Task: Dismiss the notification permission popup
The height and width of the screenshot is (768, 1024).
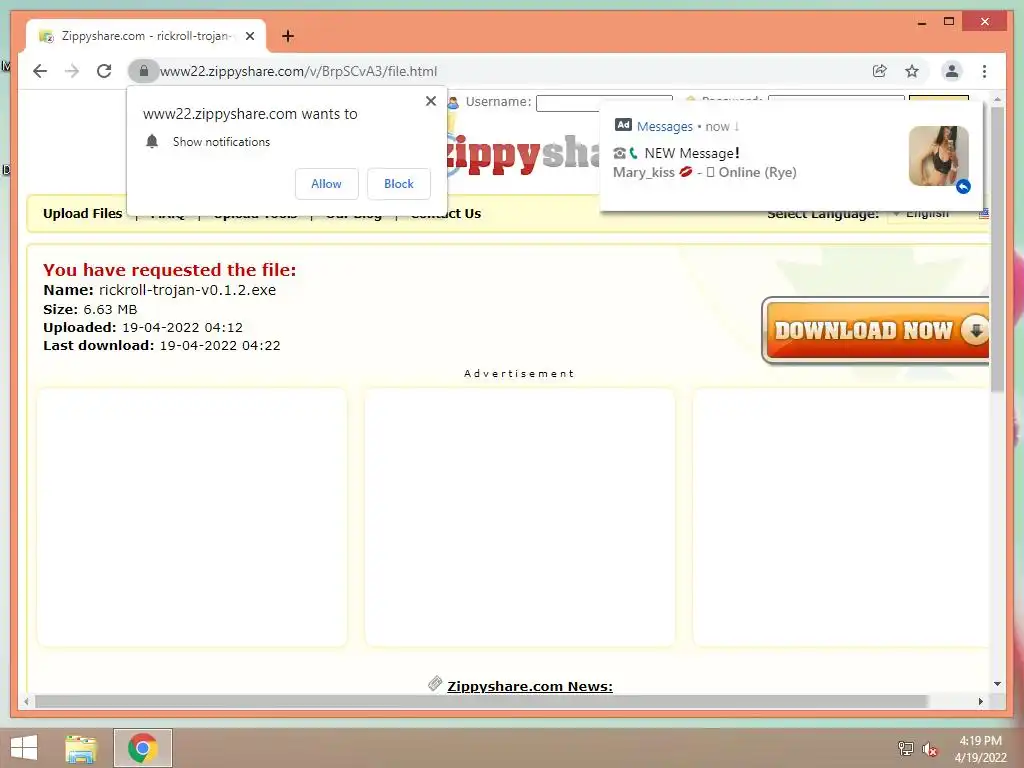Action: click(430, 101)
